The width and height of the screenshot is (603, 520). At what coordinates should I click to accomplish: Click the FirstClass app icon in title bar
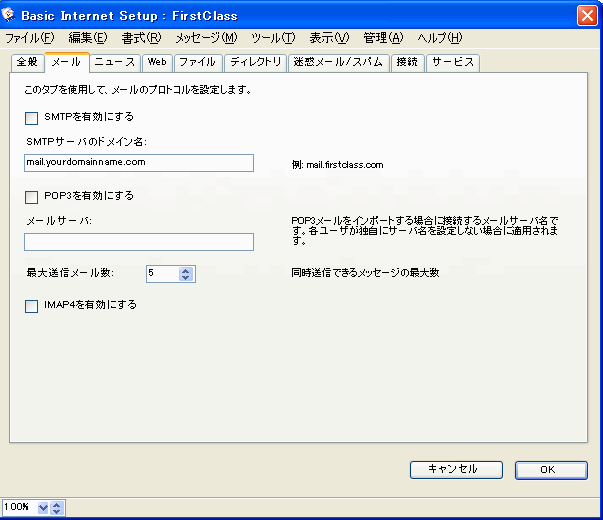coord(10,14)
